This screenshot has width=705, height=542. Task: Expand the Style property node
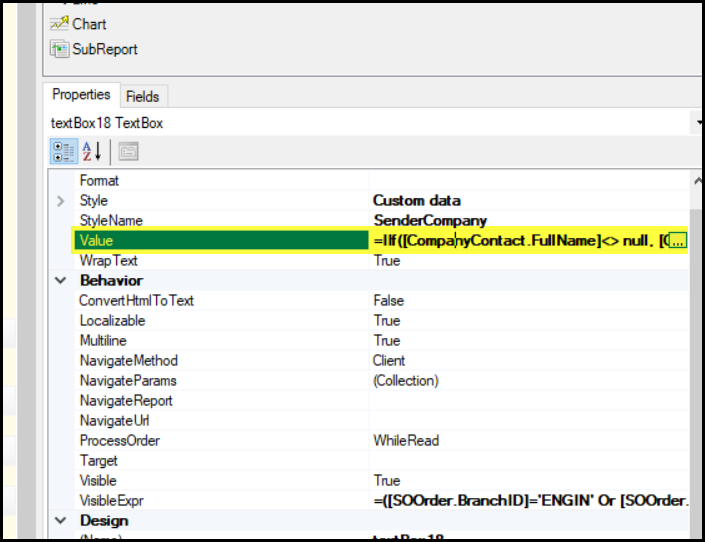coord(61,201)
